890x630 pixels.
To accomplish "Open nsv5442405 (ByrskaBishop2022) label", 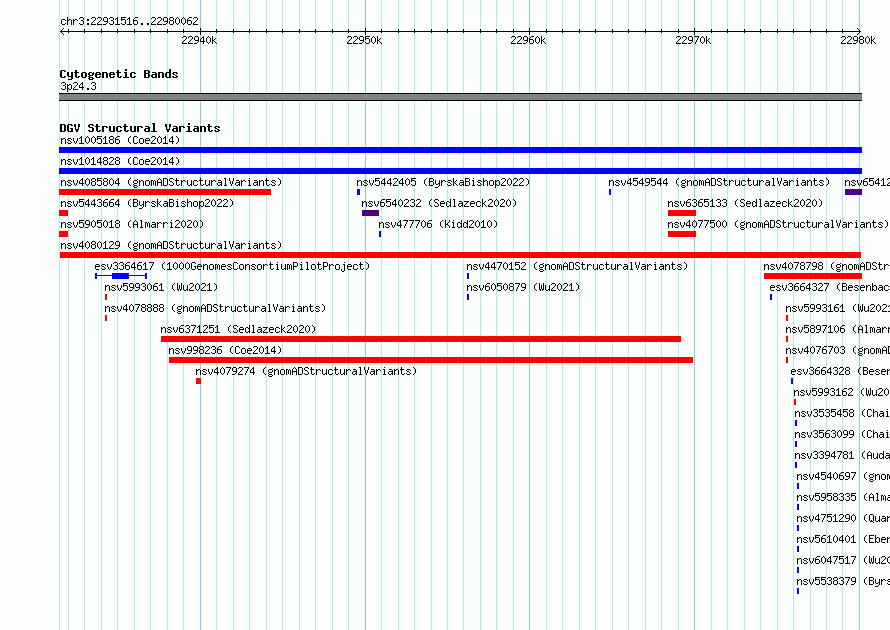I will click(x=443, y=182).
